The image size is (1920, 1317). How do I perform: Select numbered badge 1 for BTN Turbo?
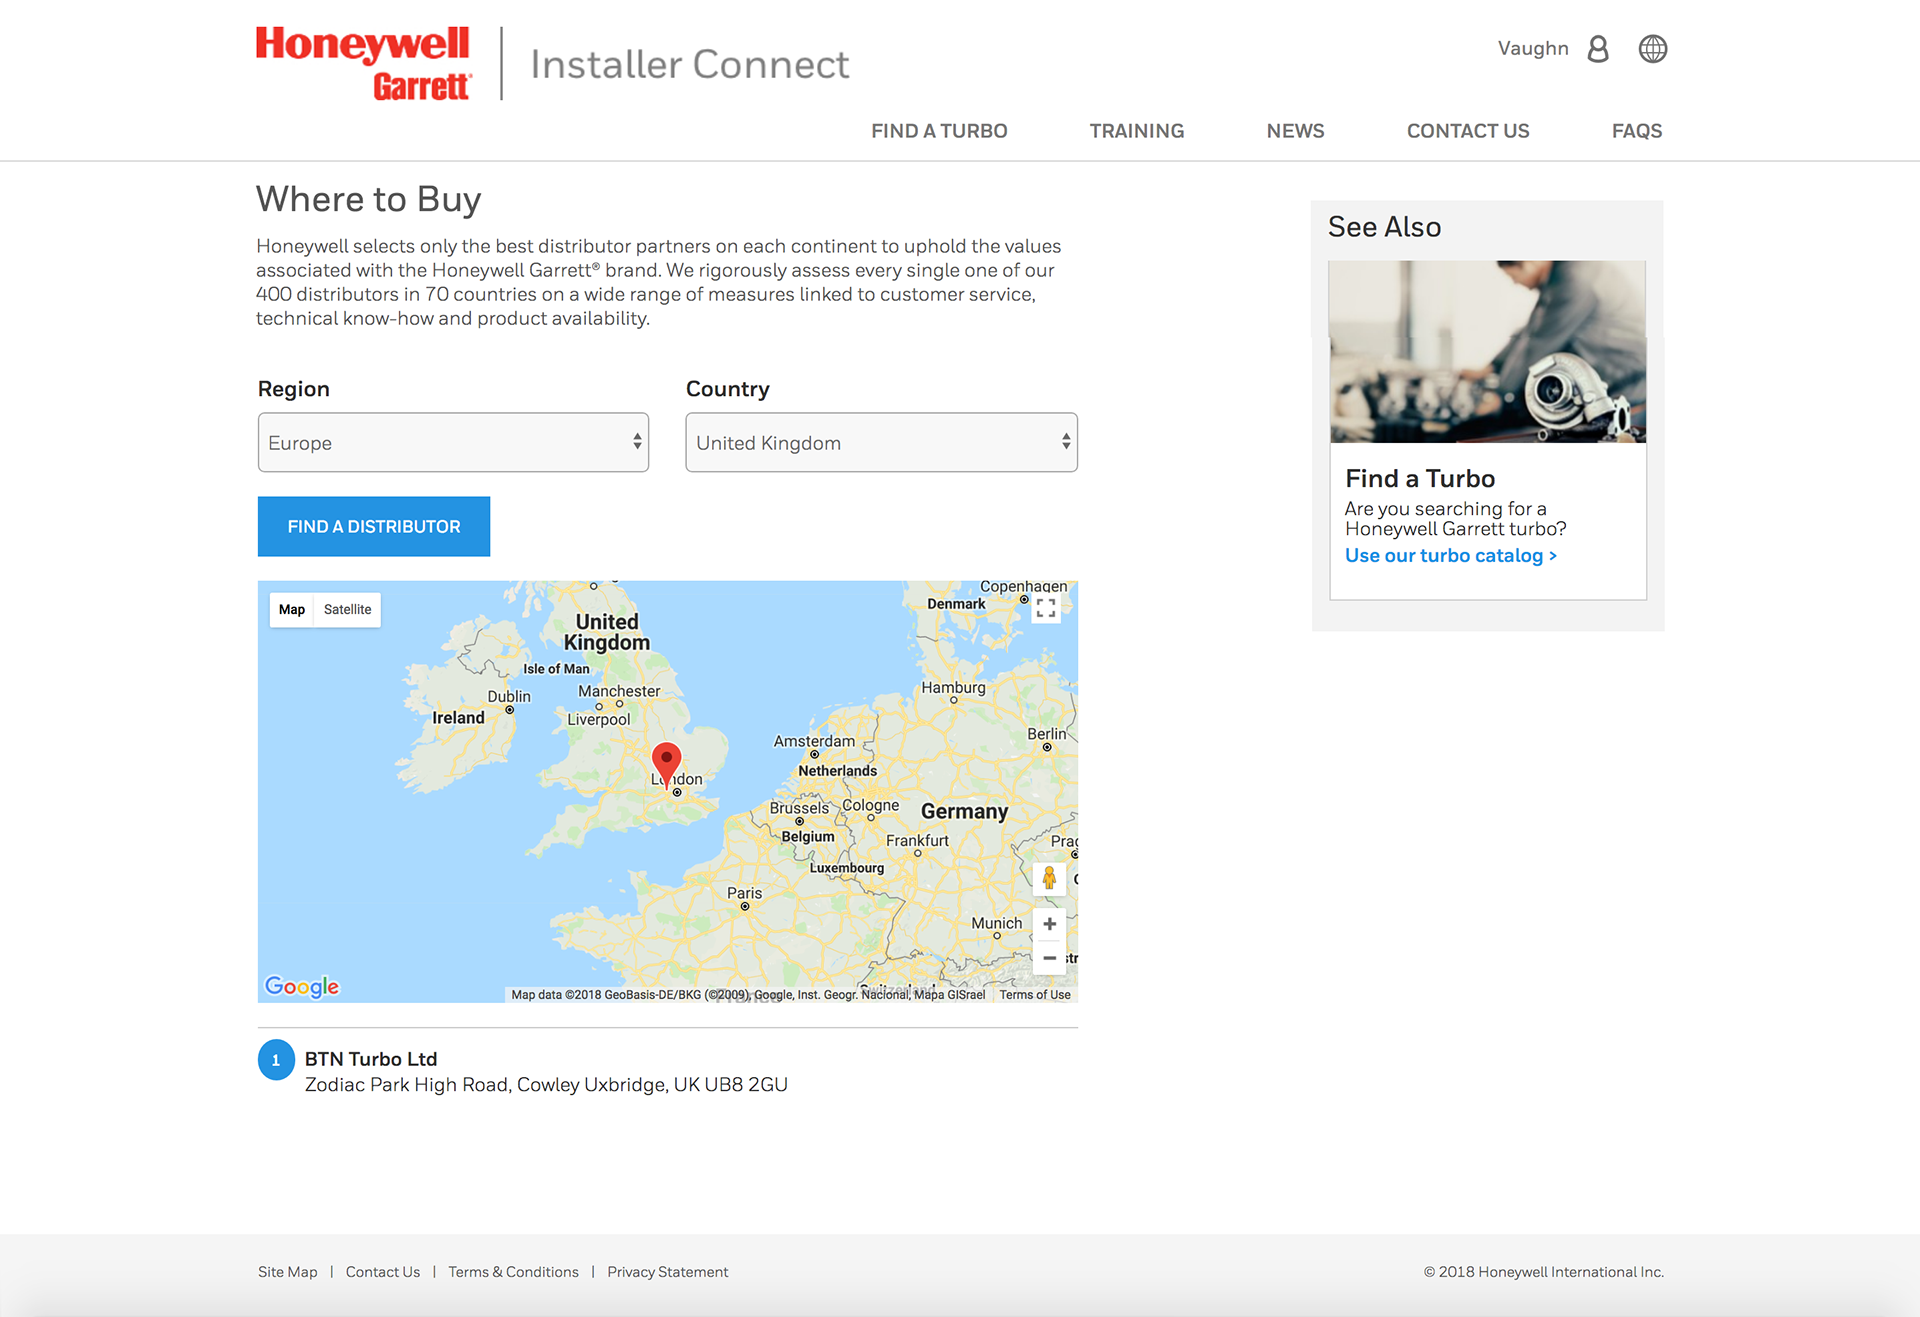point(276,1060)
